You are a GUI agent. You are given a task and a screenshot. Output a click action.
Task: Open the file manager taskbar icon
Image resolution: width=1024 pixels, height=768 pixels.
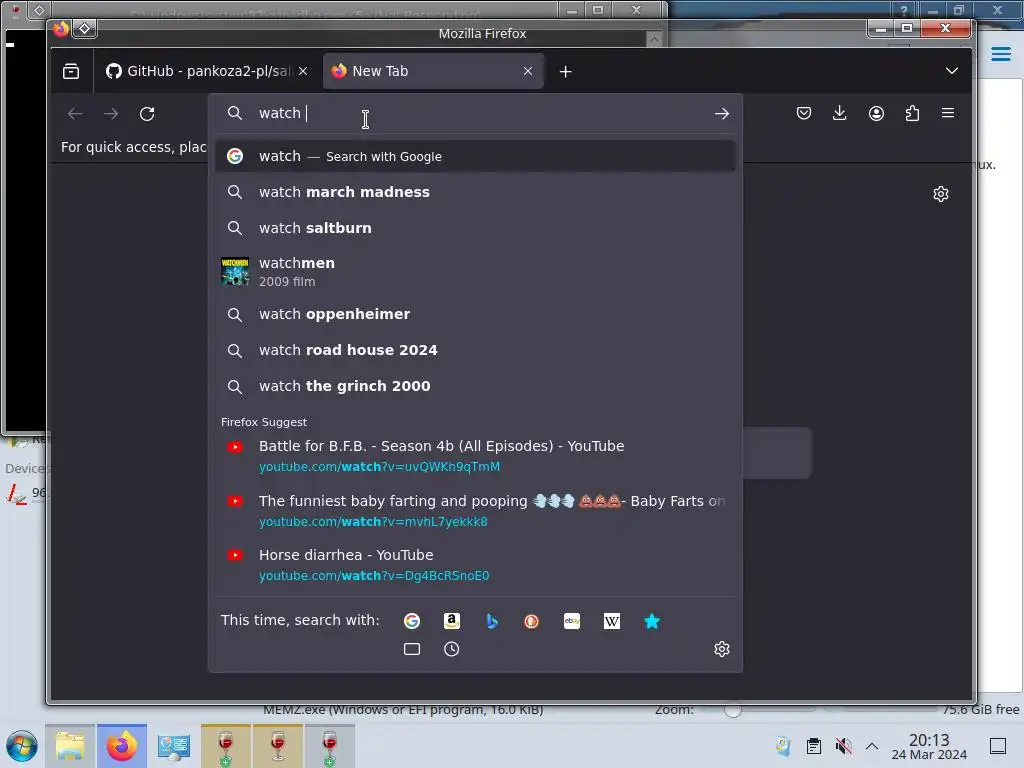coord(70,746)
